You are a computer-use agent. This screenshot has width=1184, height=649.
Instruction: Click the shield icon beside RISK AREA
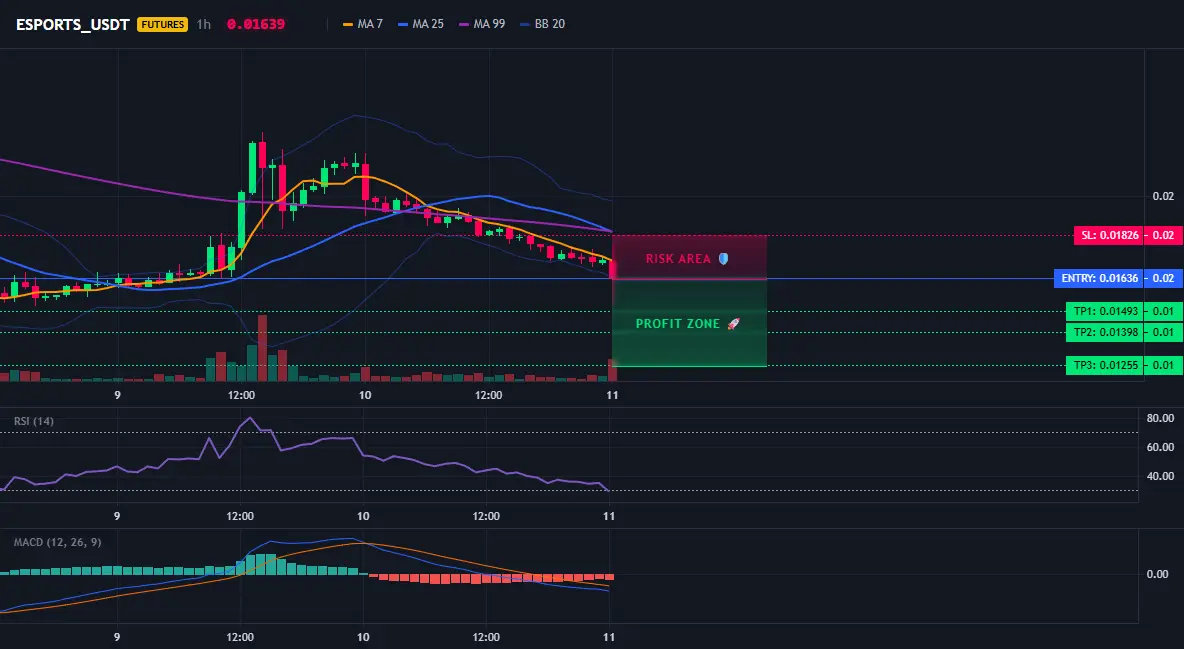pos(723,258)
